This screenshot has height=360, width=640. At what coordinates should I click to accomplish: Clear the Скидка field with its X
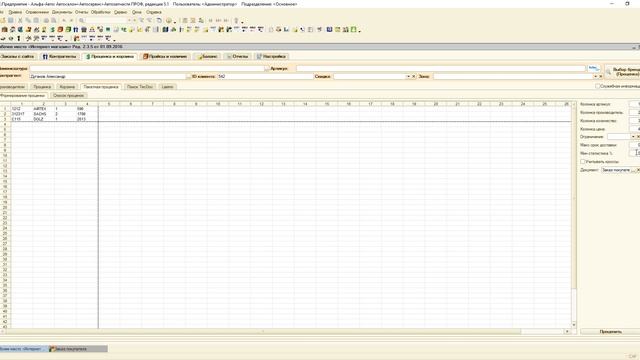click(x=413, y=76)
